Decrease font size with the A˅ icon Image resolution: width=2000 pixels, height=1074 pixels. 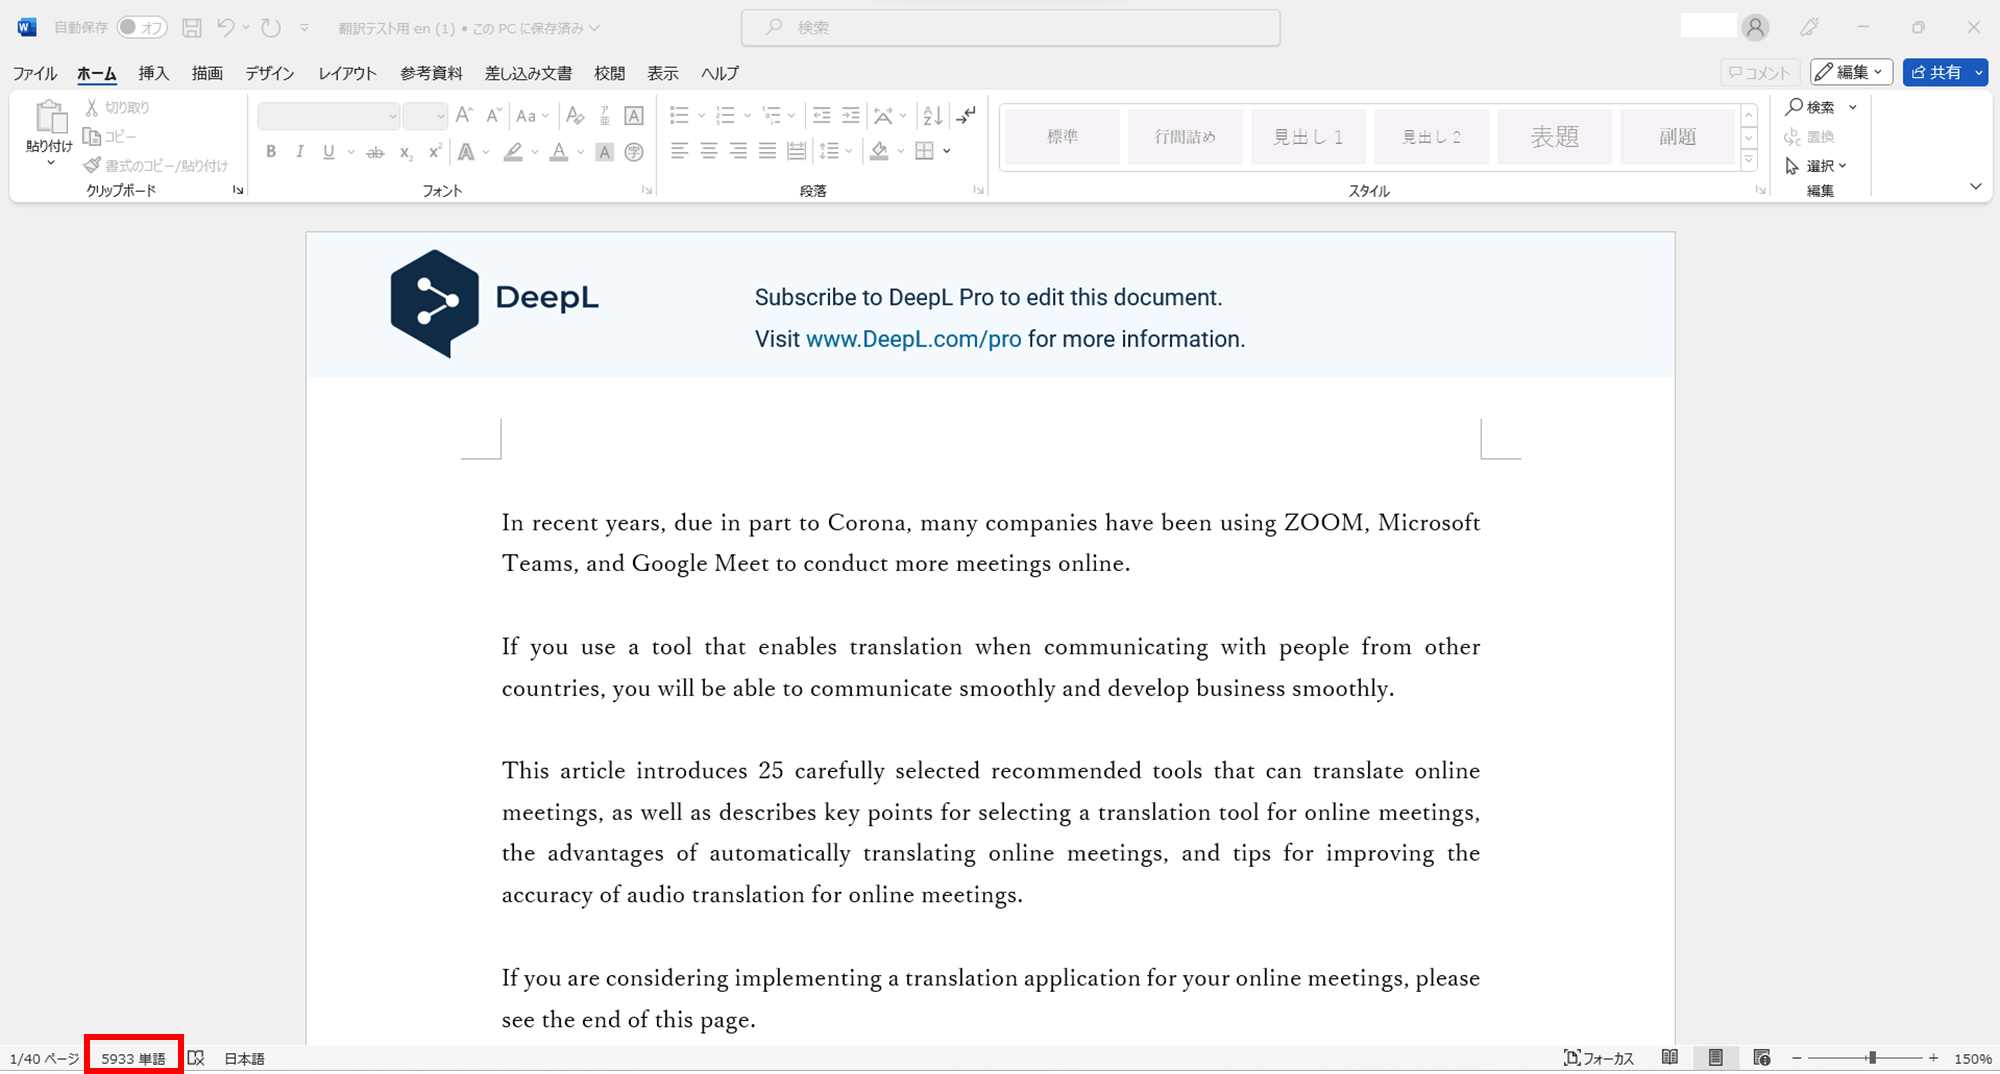pyautogui.click(x=493, y=115)
